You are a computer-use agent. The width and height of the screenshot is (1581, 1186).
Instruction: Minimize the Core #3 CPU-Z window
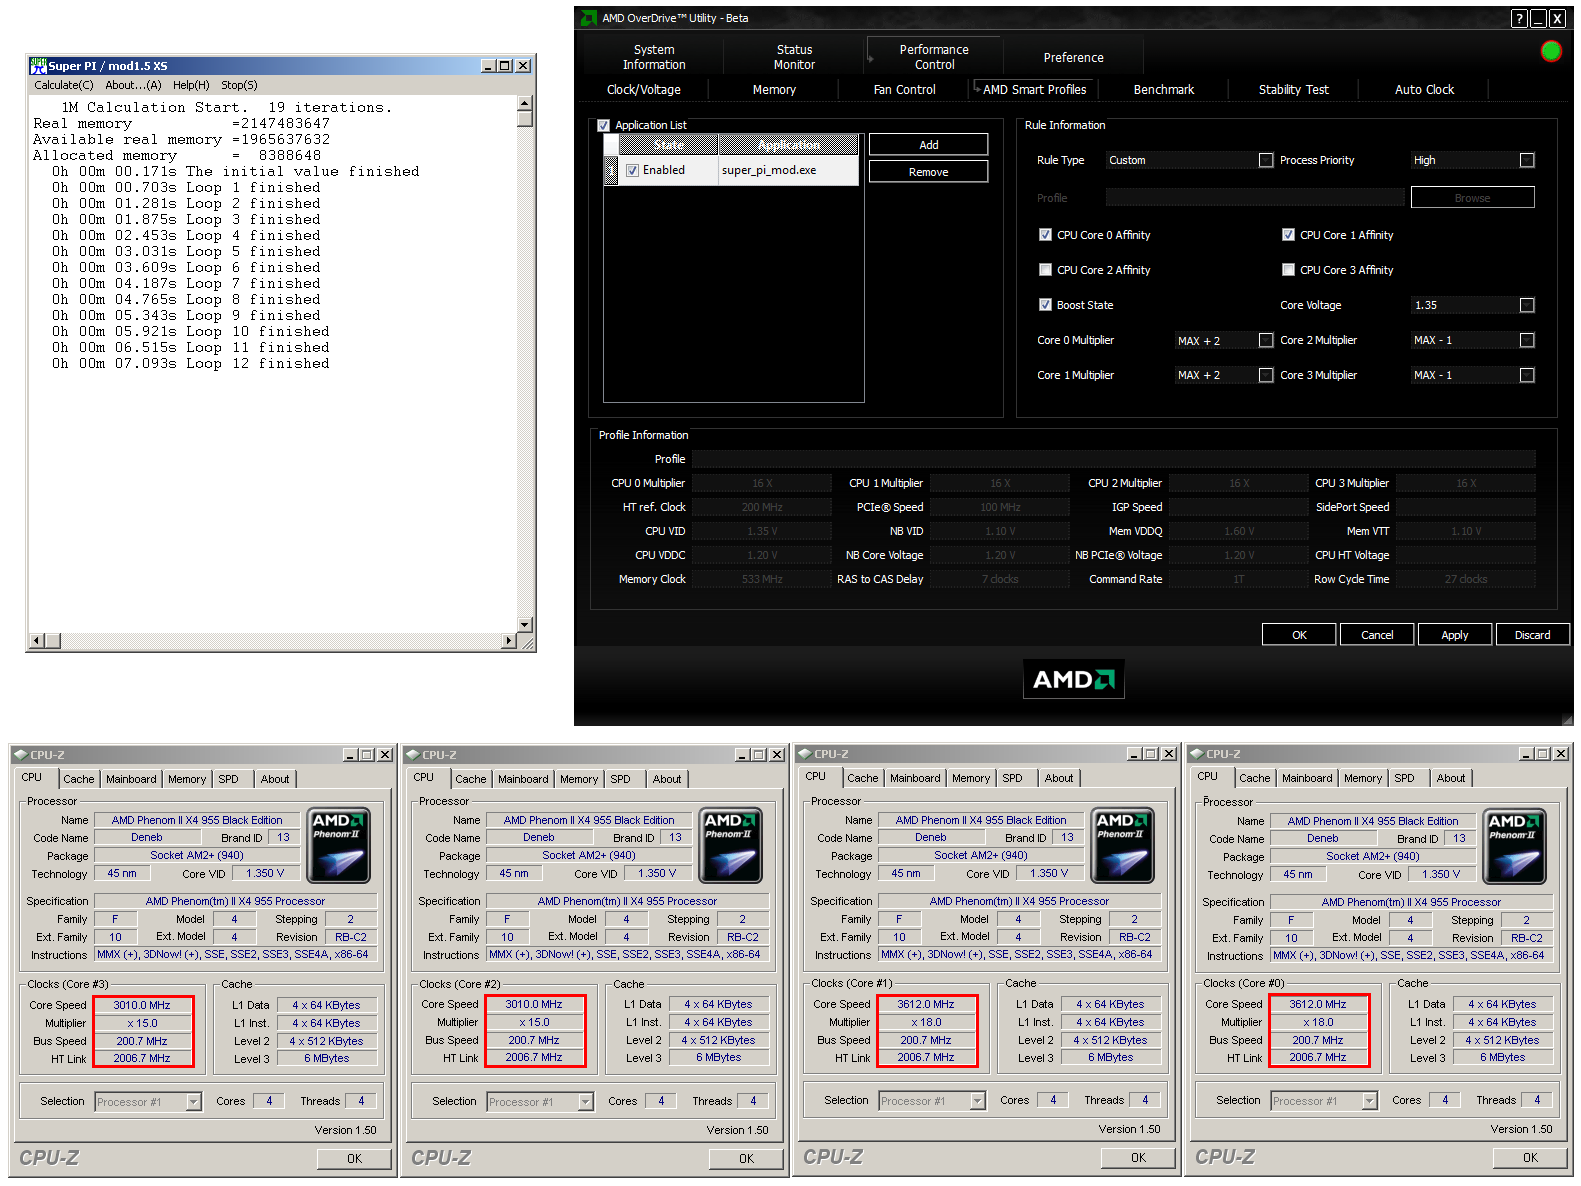351,755
